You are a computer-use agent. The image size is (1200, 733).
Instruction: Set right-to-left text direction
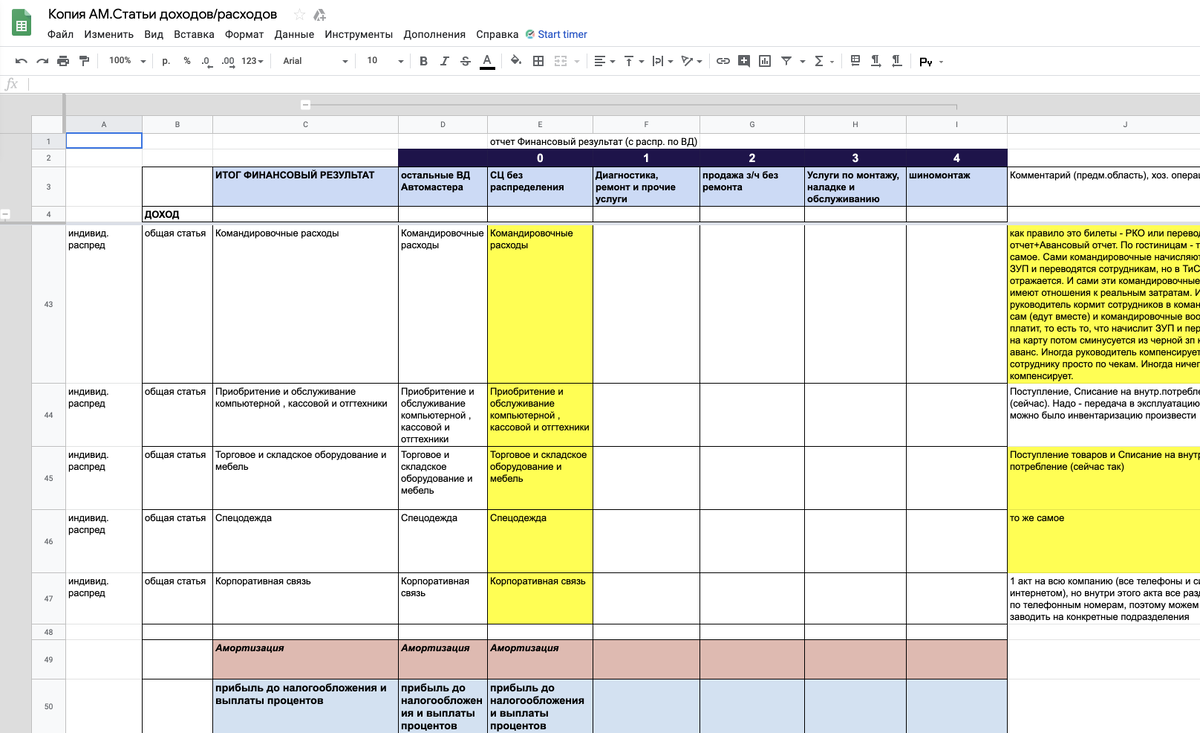(x=897, y=61)
